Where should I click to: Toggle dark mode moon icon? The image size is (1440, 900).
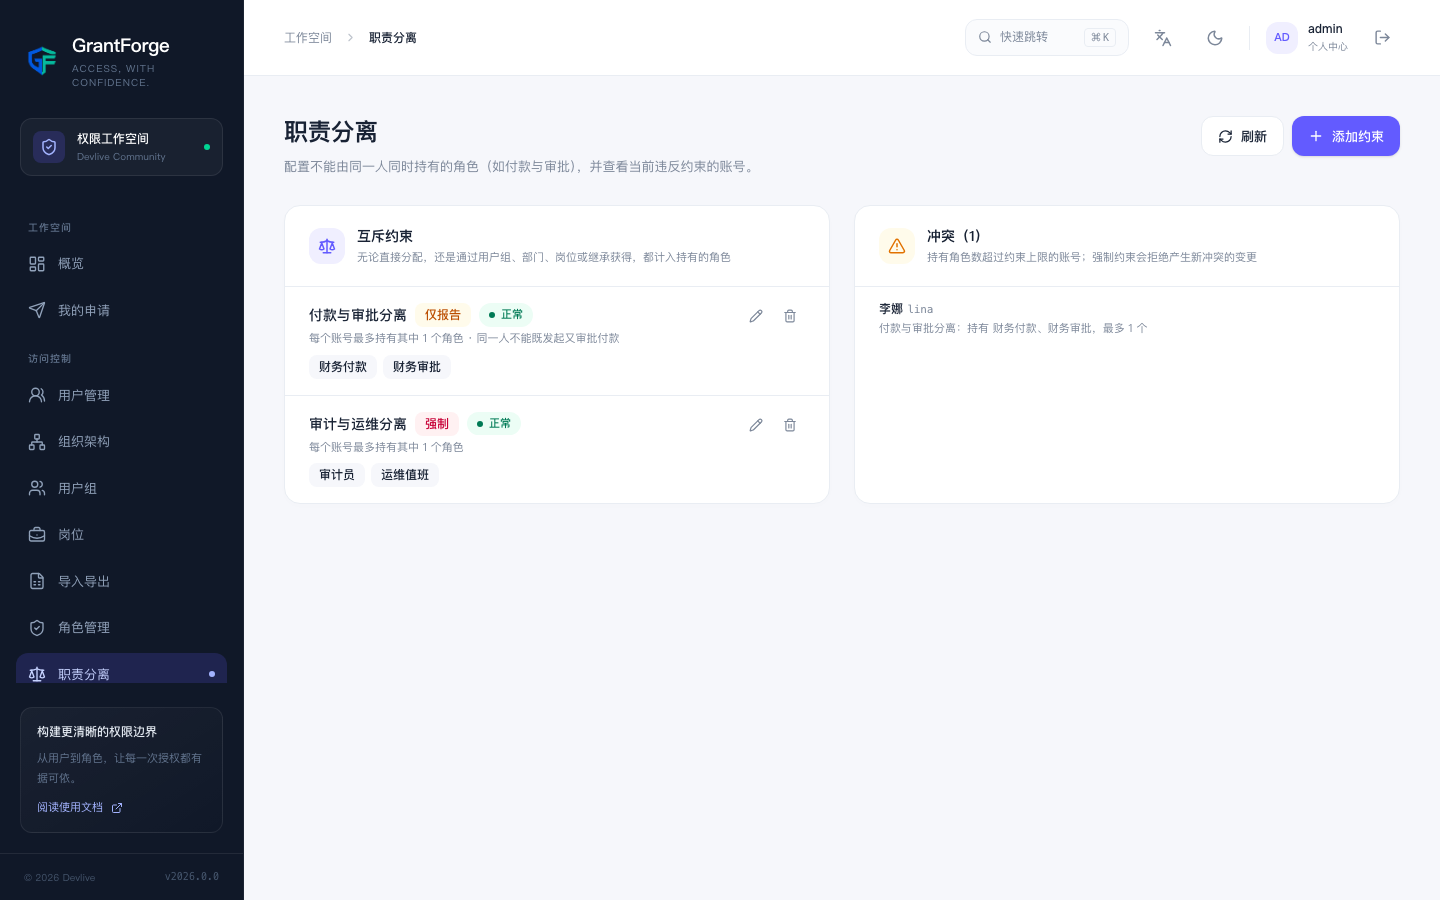click(x=1215, y=38)
